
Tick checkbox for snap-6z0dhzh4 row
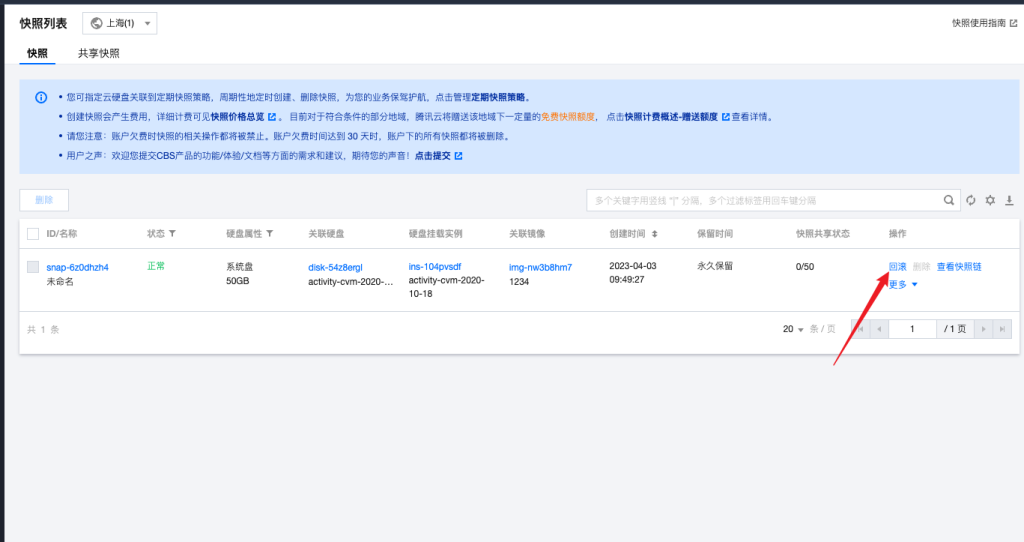(x=33, y=266)
